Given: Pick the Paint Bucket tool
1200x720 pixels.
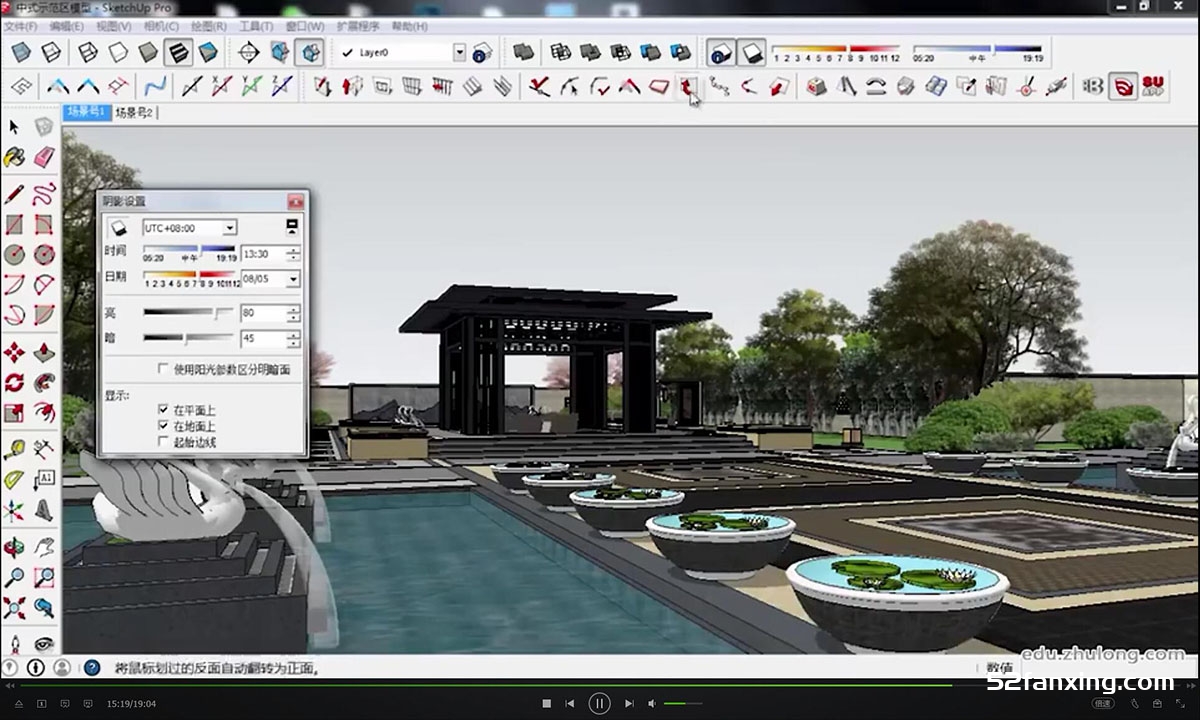Looking at the screenshot, I should [14, 157].
